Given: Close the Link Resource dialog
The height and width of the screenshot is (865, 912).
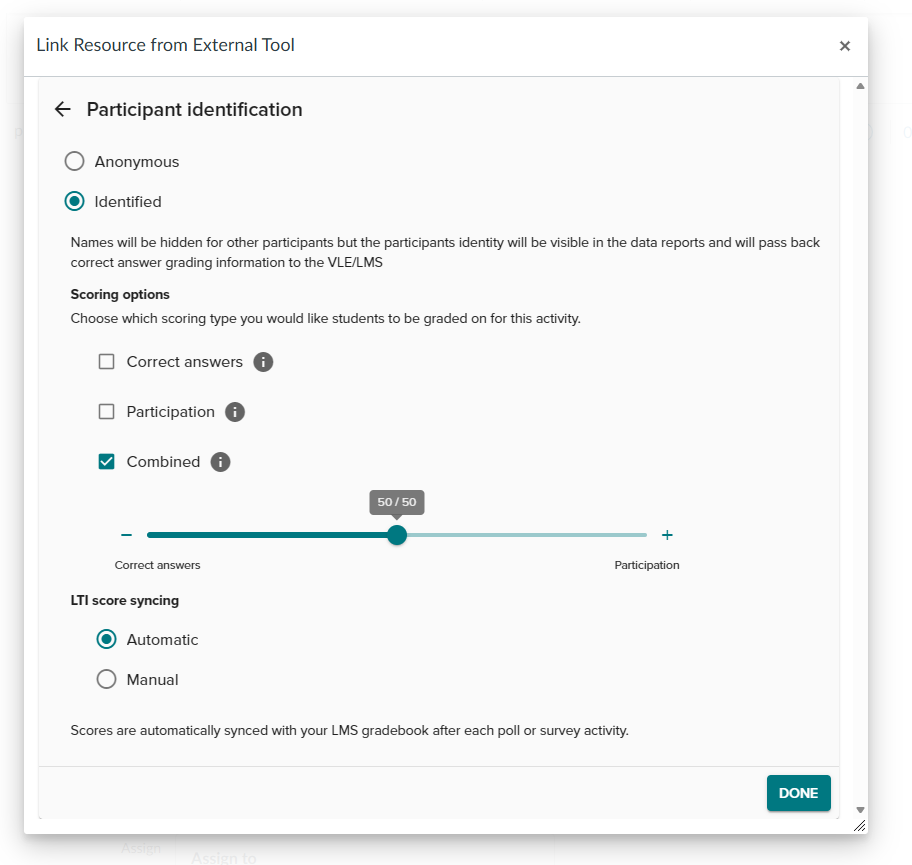Looking at the screenshot, I should click(845, 46).
